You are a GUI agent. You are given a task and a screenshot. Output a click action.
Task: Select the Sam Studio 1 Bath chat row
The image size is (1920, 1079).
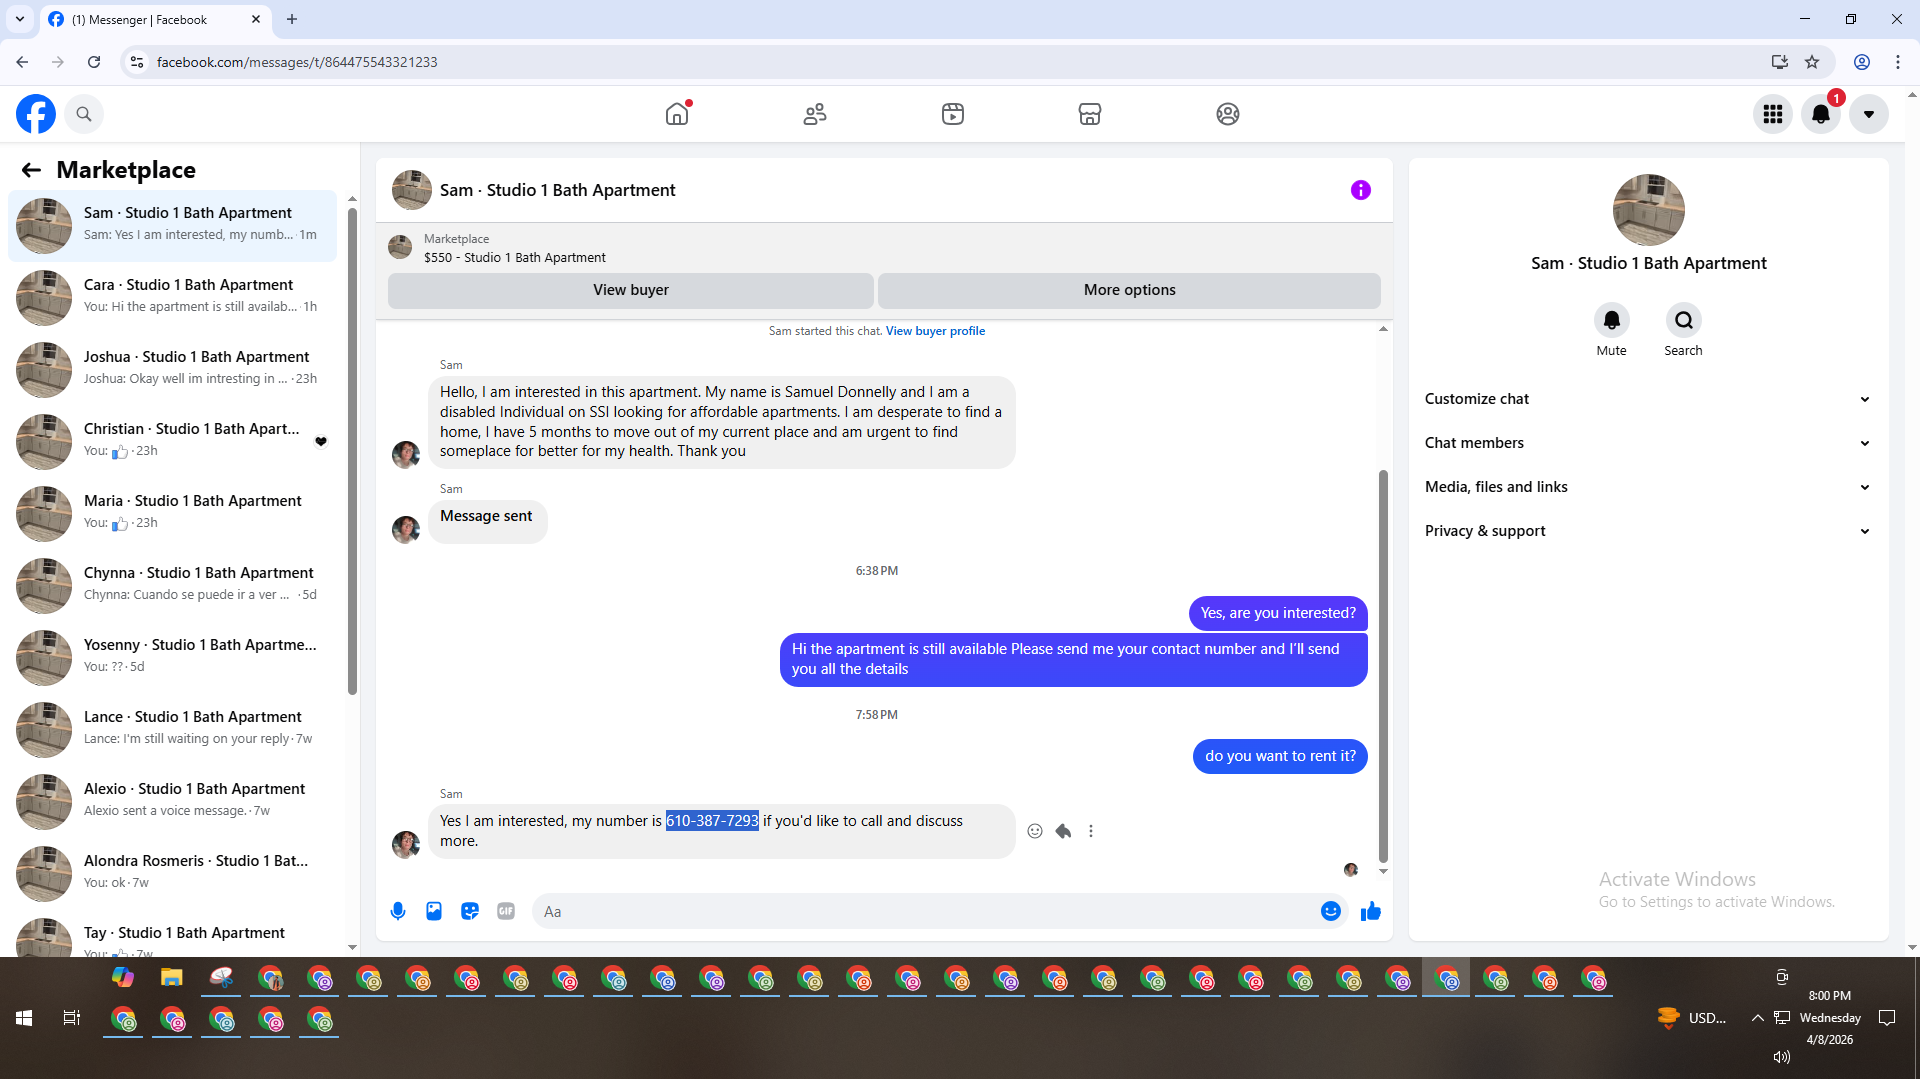(x=172, y=225)
